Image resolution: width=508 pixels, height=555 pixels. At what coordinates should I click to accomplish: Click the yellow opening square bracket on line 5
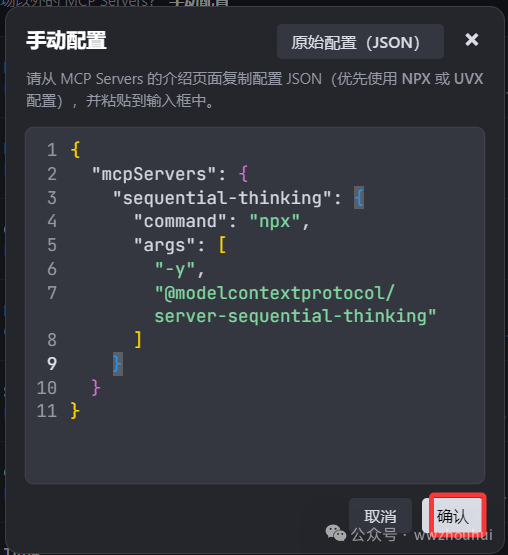222,245
